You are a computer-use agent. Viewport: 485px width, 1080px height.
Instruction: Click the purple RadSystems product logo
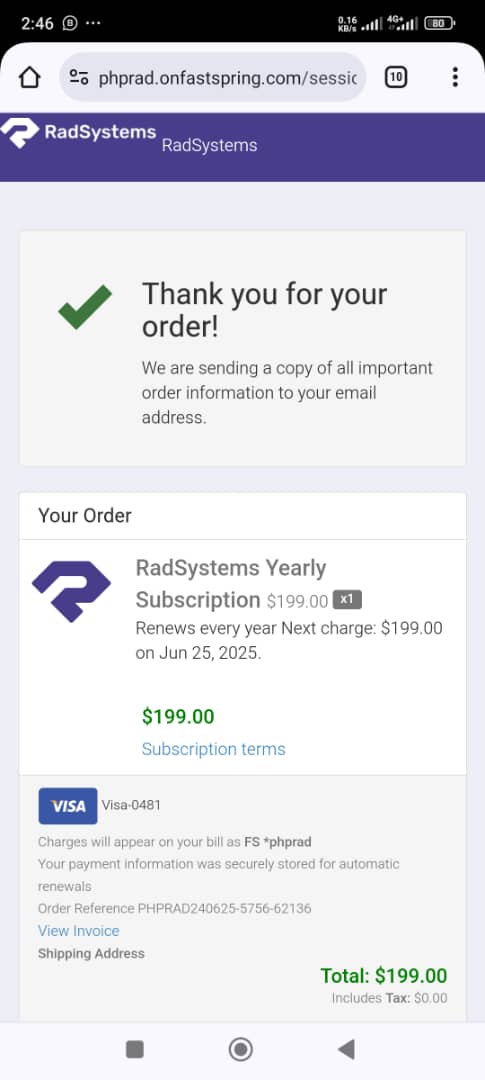click(x=72, y=592)
